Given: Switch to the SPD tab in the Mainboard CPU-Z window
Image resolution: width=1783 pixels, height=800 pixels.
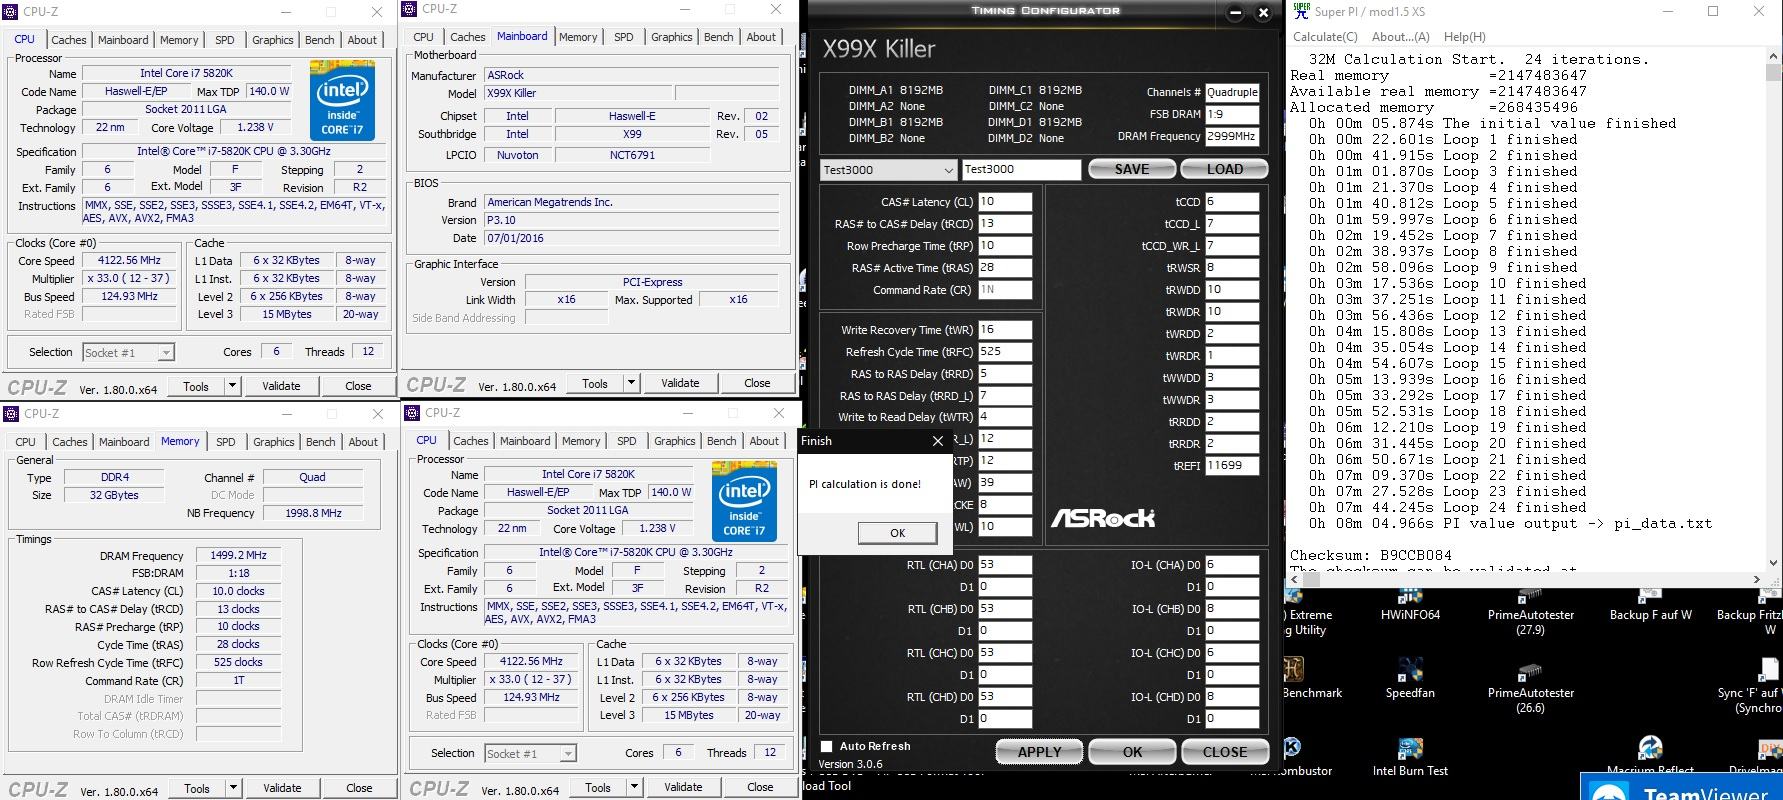Looking at the screenshot, I should pos(624,37).
